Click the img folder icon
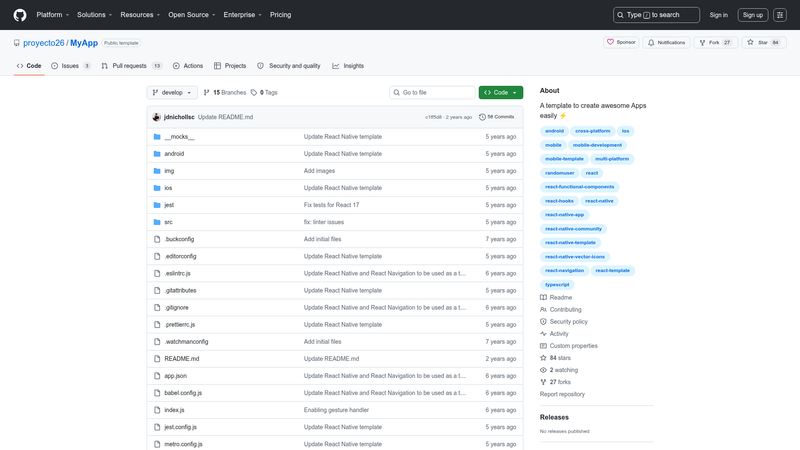The height and width of the screenshot is (450, 800). coord(157,171)
